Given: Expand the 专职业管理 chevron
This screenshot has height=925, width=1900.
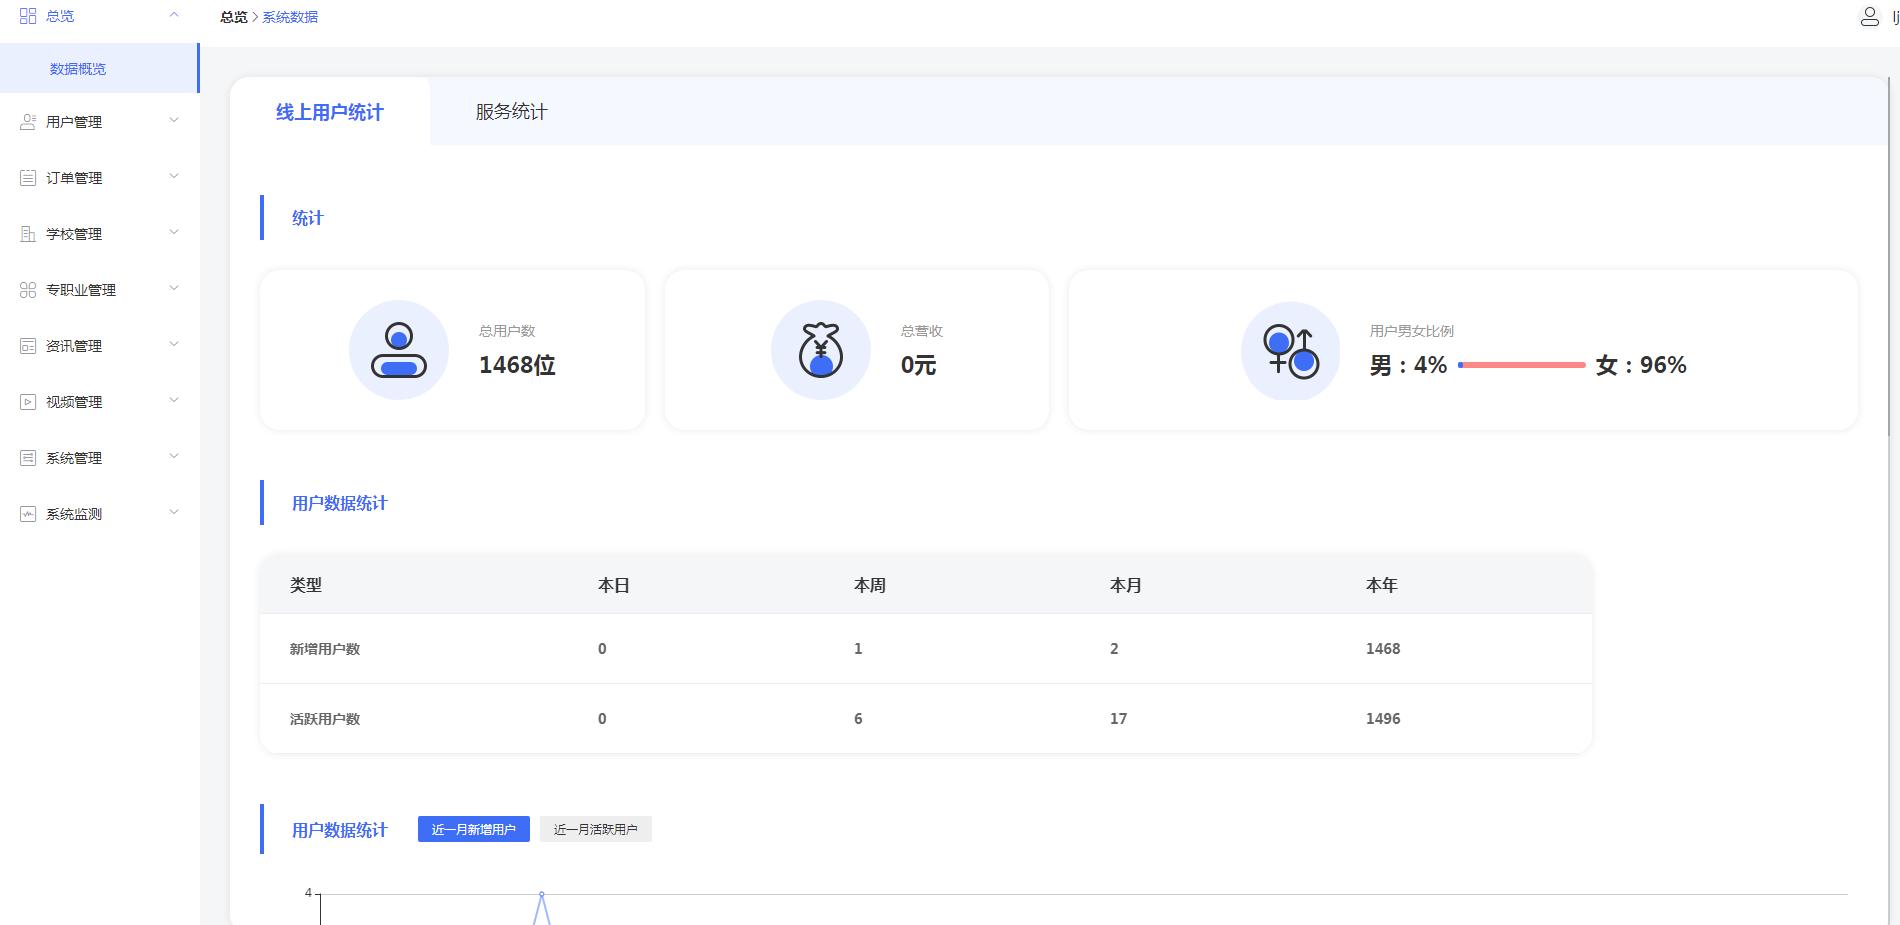Looking at the screenshot, I should point(174,289).
